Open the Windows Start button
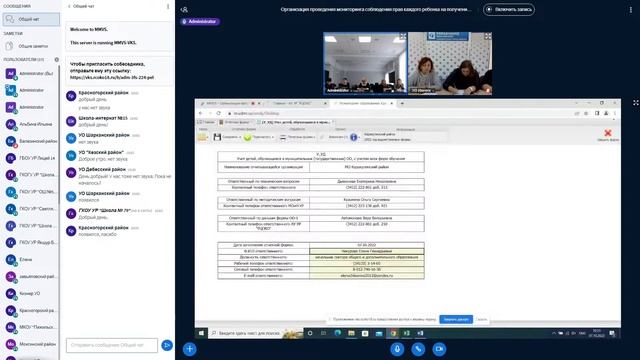The width and height of the screenshot is (640, 360). pyautogui.click(x=201, y=333)
